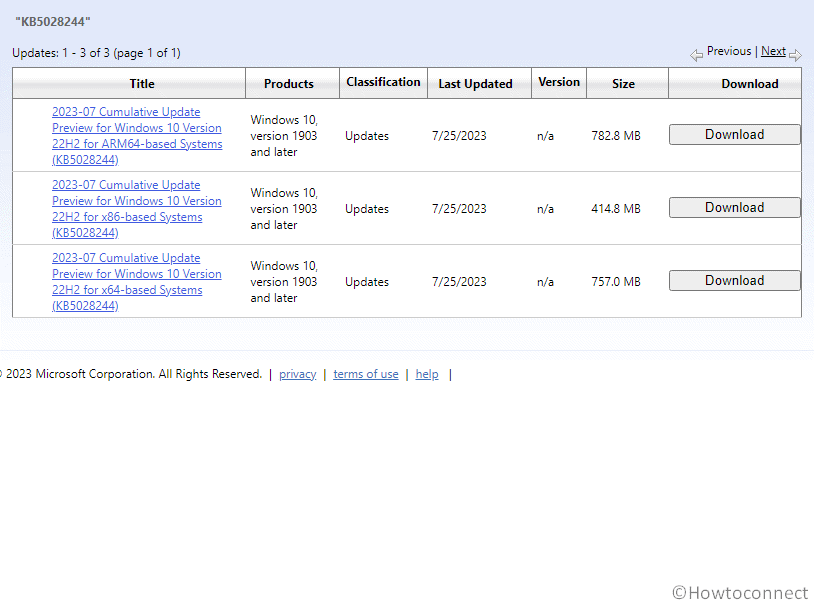Open the terms of use footer link
Screen dimensions: 814x612
coord(365,374)
